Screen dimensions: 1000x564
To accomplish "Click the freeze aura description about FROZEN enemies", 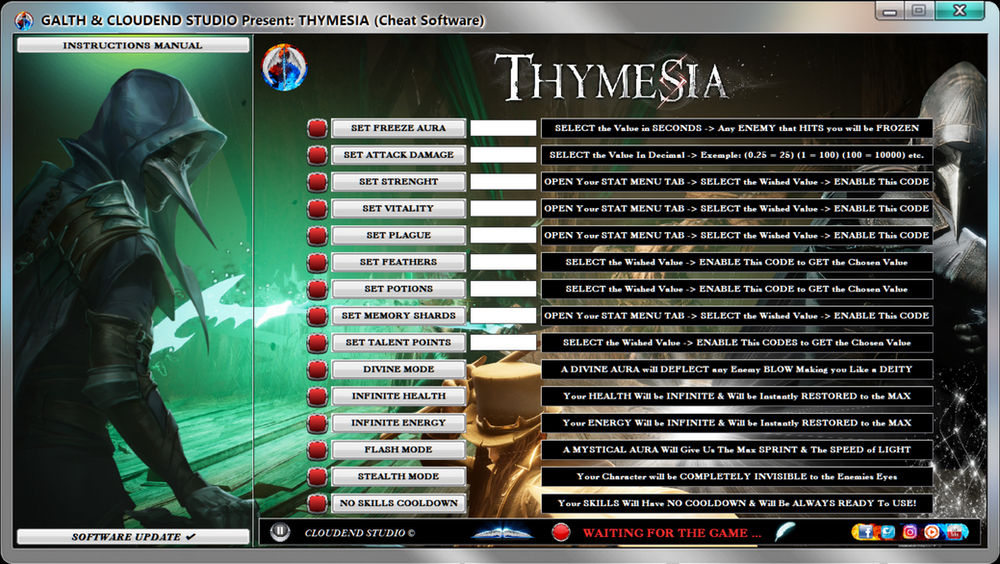I will pyautogui.click(x=737, y=128).
